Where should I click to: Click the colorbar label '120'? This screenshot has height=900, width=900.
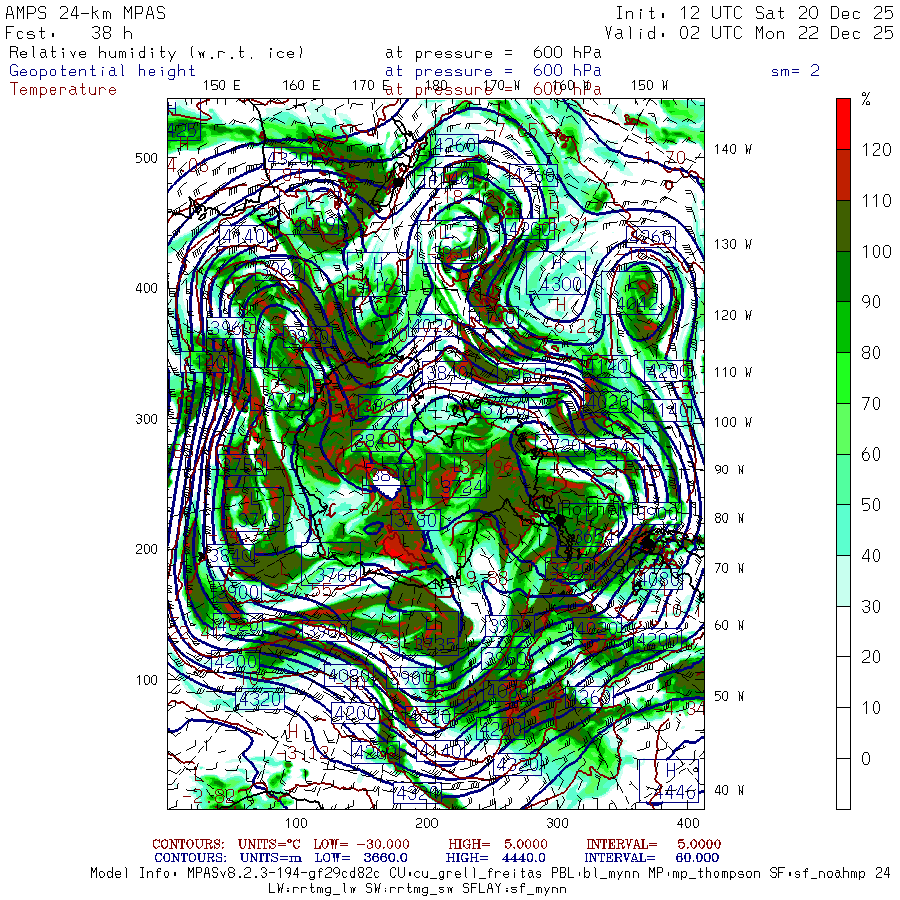[x=876, y=150]
